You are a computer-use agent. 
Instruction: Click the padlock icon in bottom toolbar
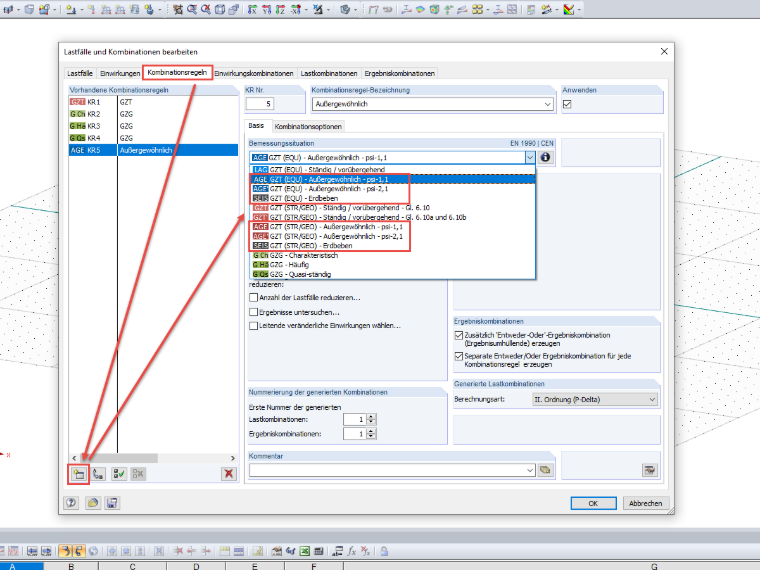(384, 551)
